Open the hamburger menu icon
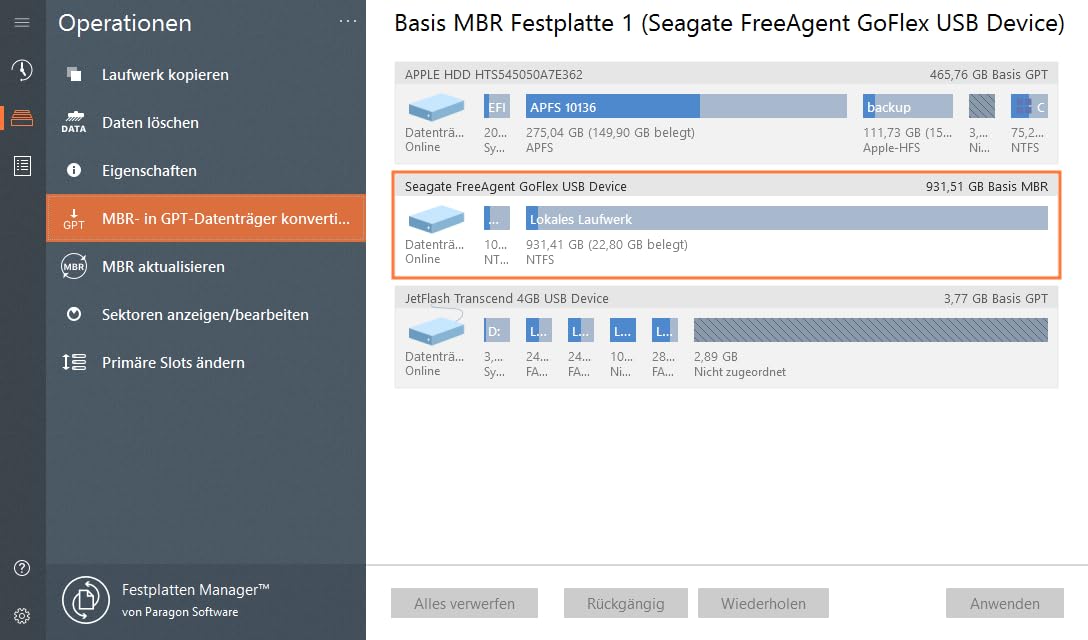The height and width of the screenshot is (640, 1088). (x=22, y=23)
